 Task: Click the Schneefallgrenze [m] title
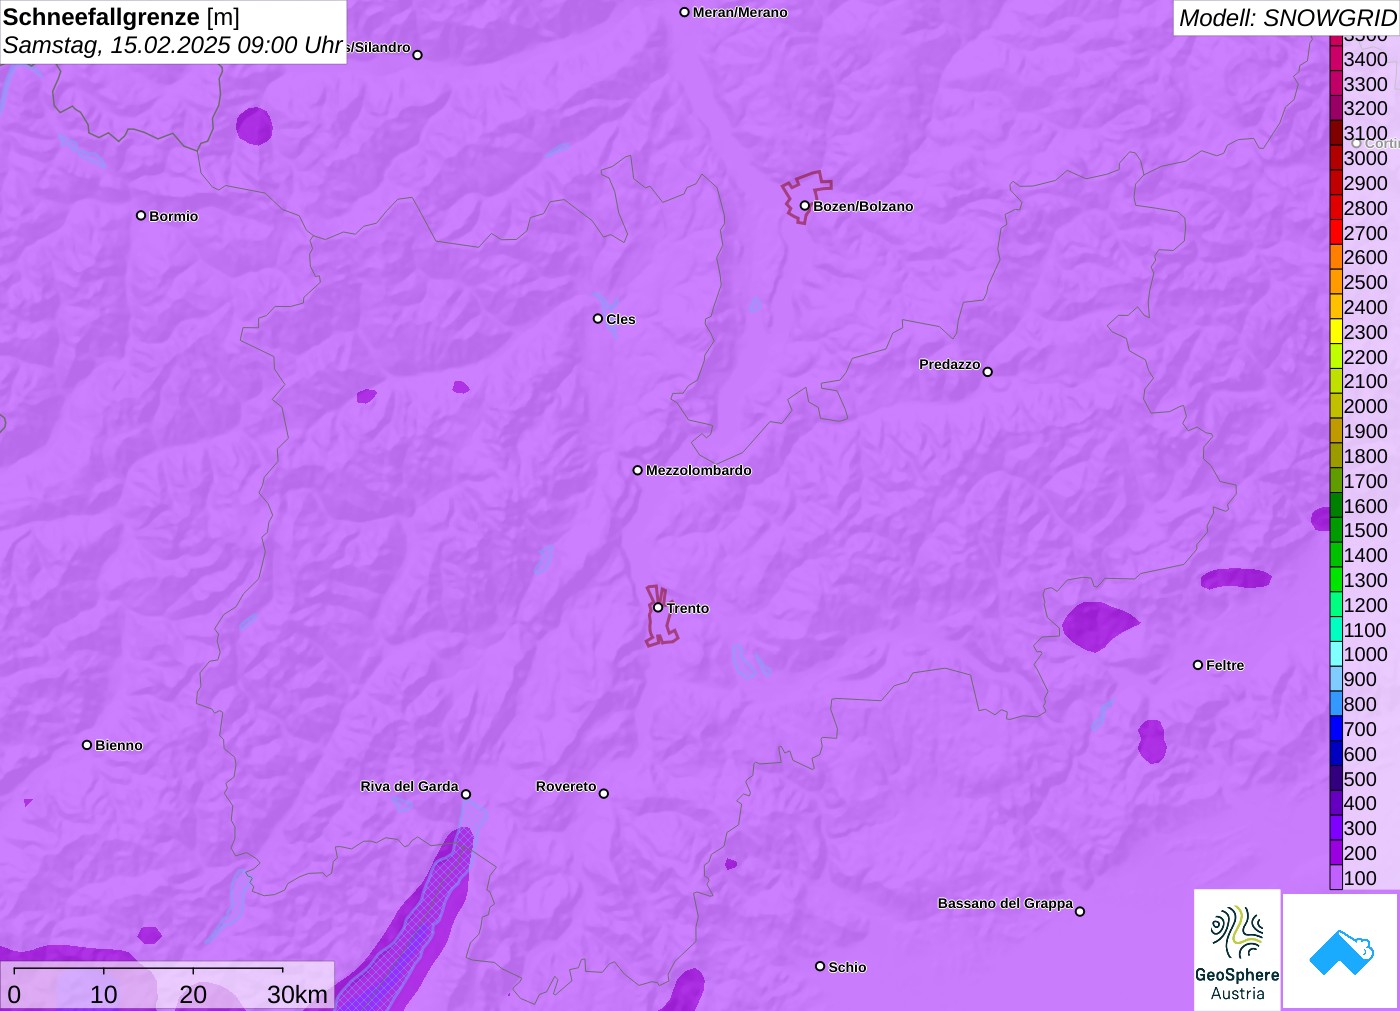click(x=122, y=17)
